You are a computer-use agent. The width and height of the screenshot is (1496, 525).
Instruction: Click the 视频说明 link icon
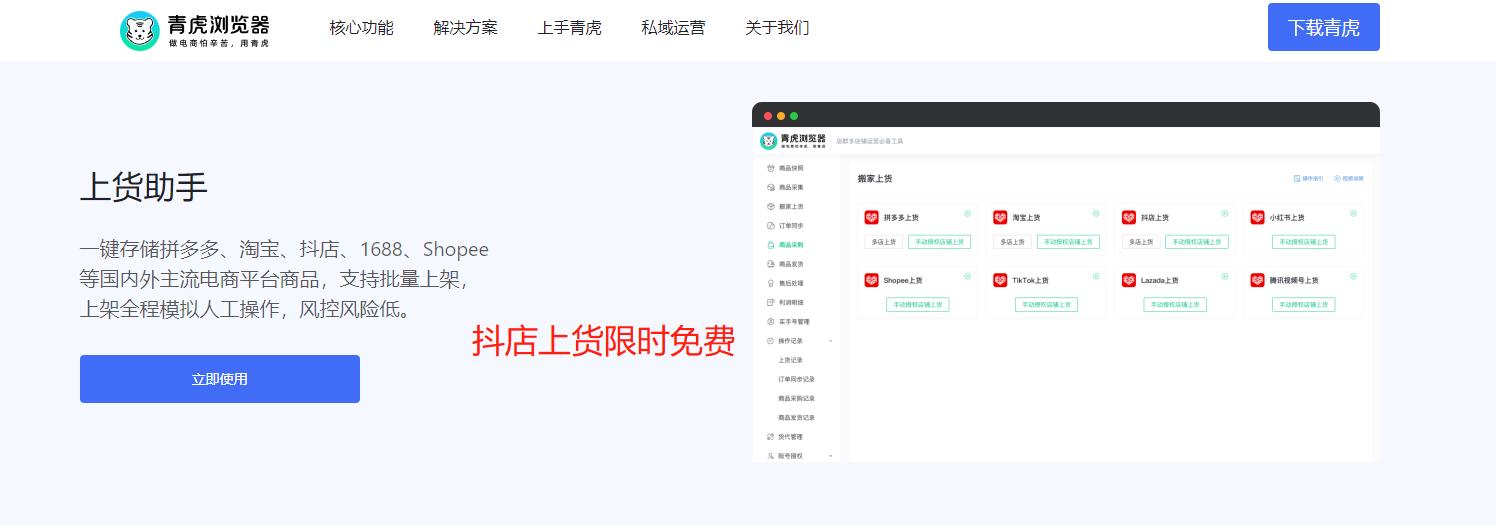[x=1337, y=178]
